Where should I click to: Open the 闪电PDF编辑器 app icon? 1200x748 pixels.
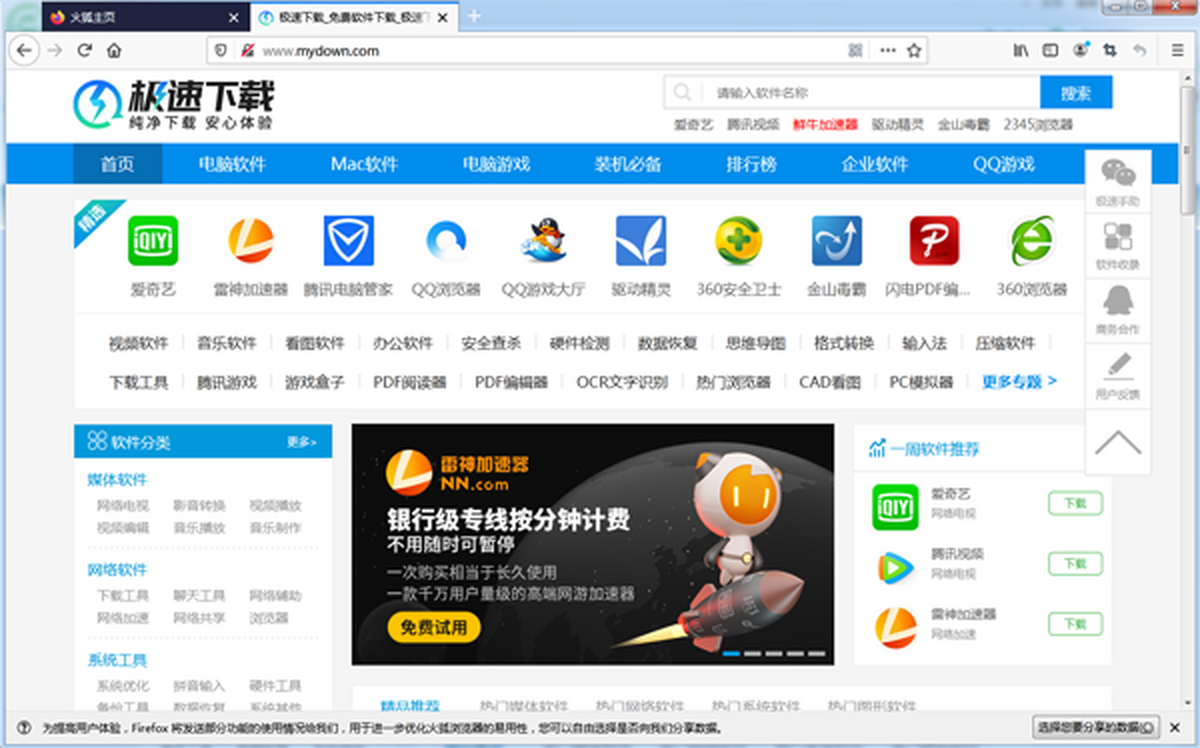click(x=934, y=240)
